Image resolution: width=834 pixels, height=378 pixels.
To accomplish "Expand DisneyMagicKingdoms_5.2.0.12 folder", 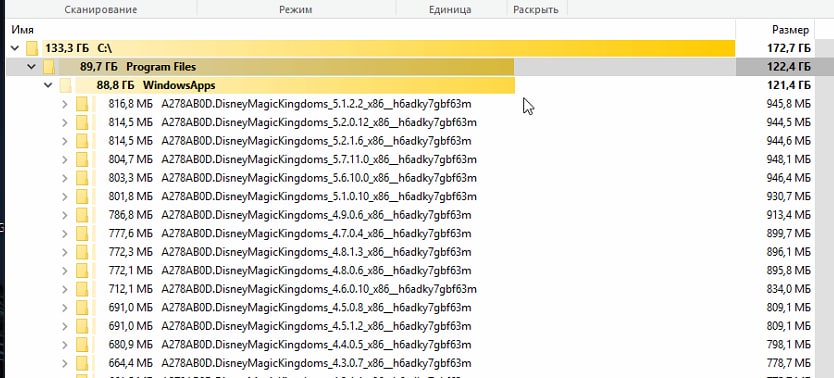I will coord(65,123).
